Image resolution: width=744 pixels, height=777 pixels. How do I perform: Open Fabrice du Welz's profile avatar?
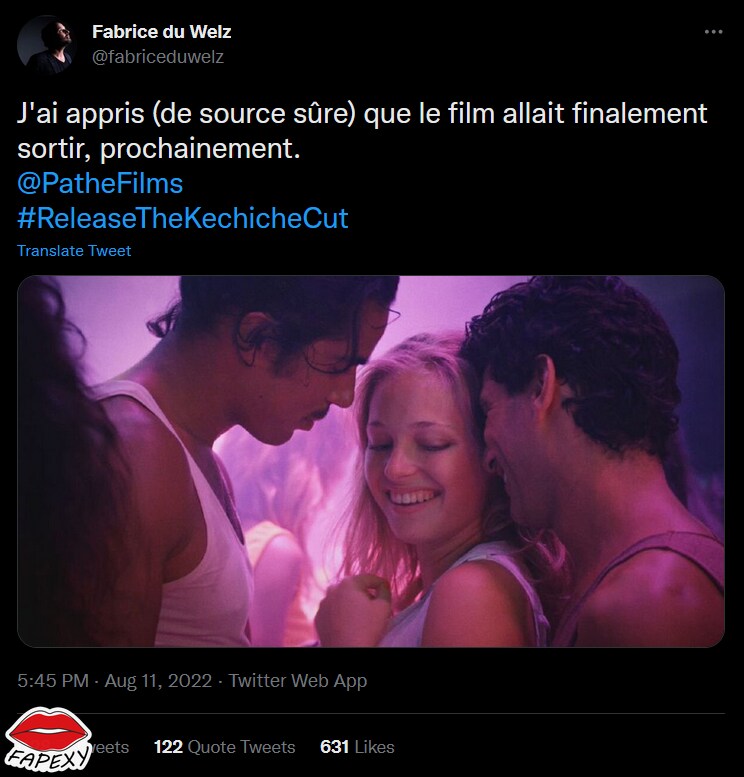[46, 45]
